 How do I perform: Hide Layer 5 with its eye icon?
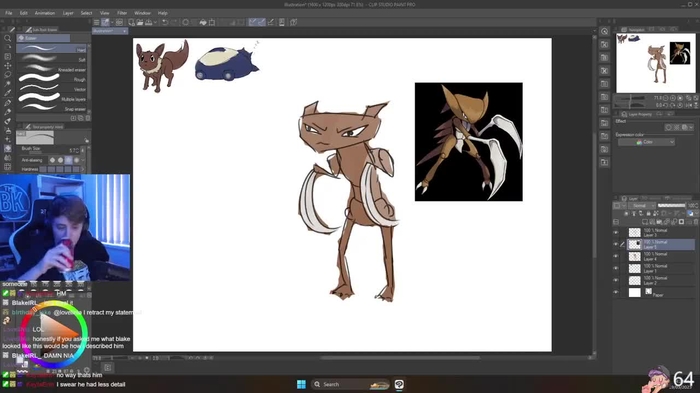tap(616, 244)
